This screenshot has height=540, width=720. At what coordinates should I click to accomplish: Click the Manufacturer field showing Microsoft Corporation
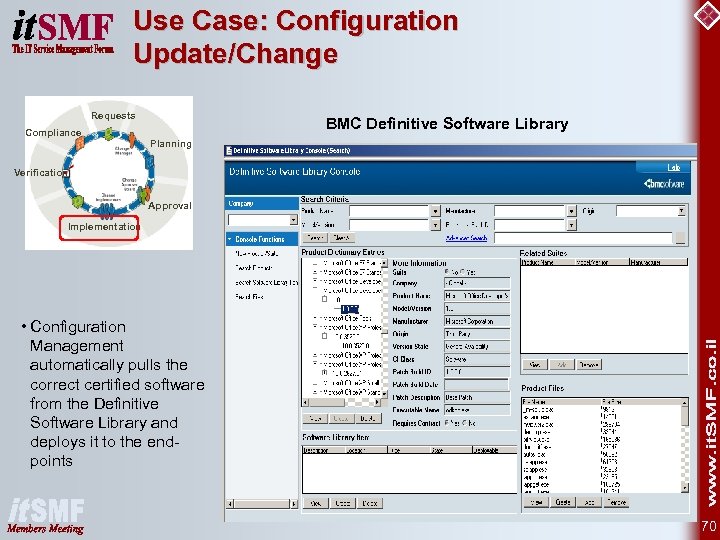click(x=477, y=321)
